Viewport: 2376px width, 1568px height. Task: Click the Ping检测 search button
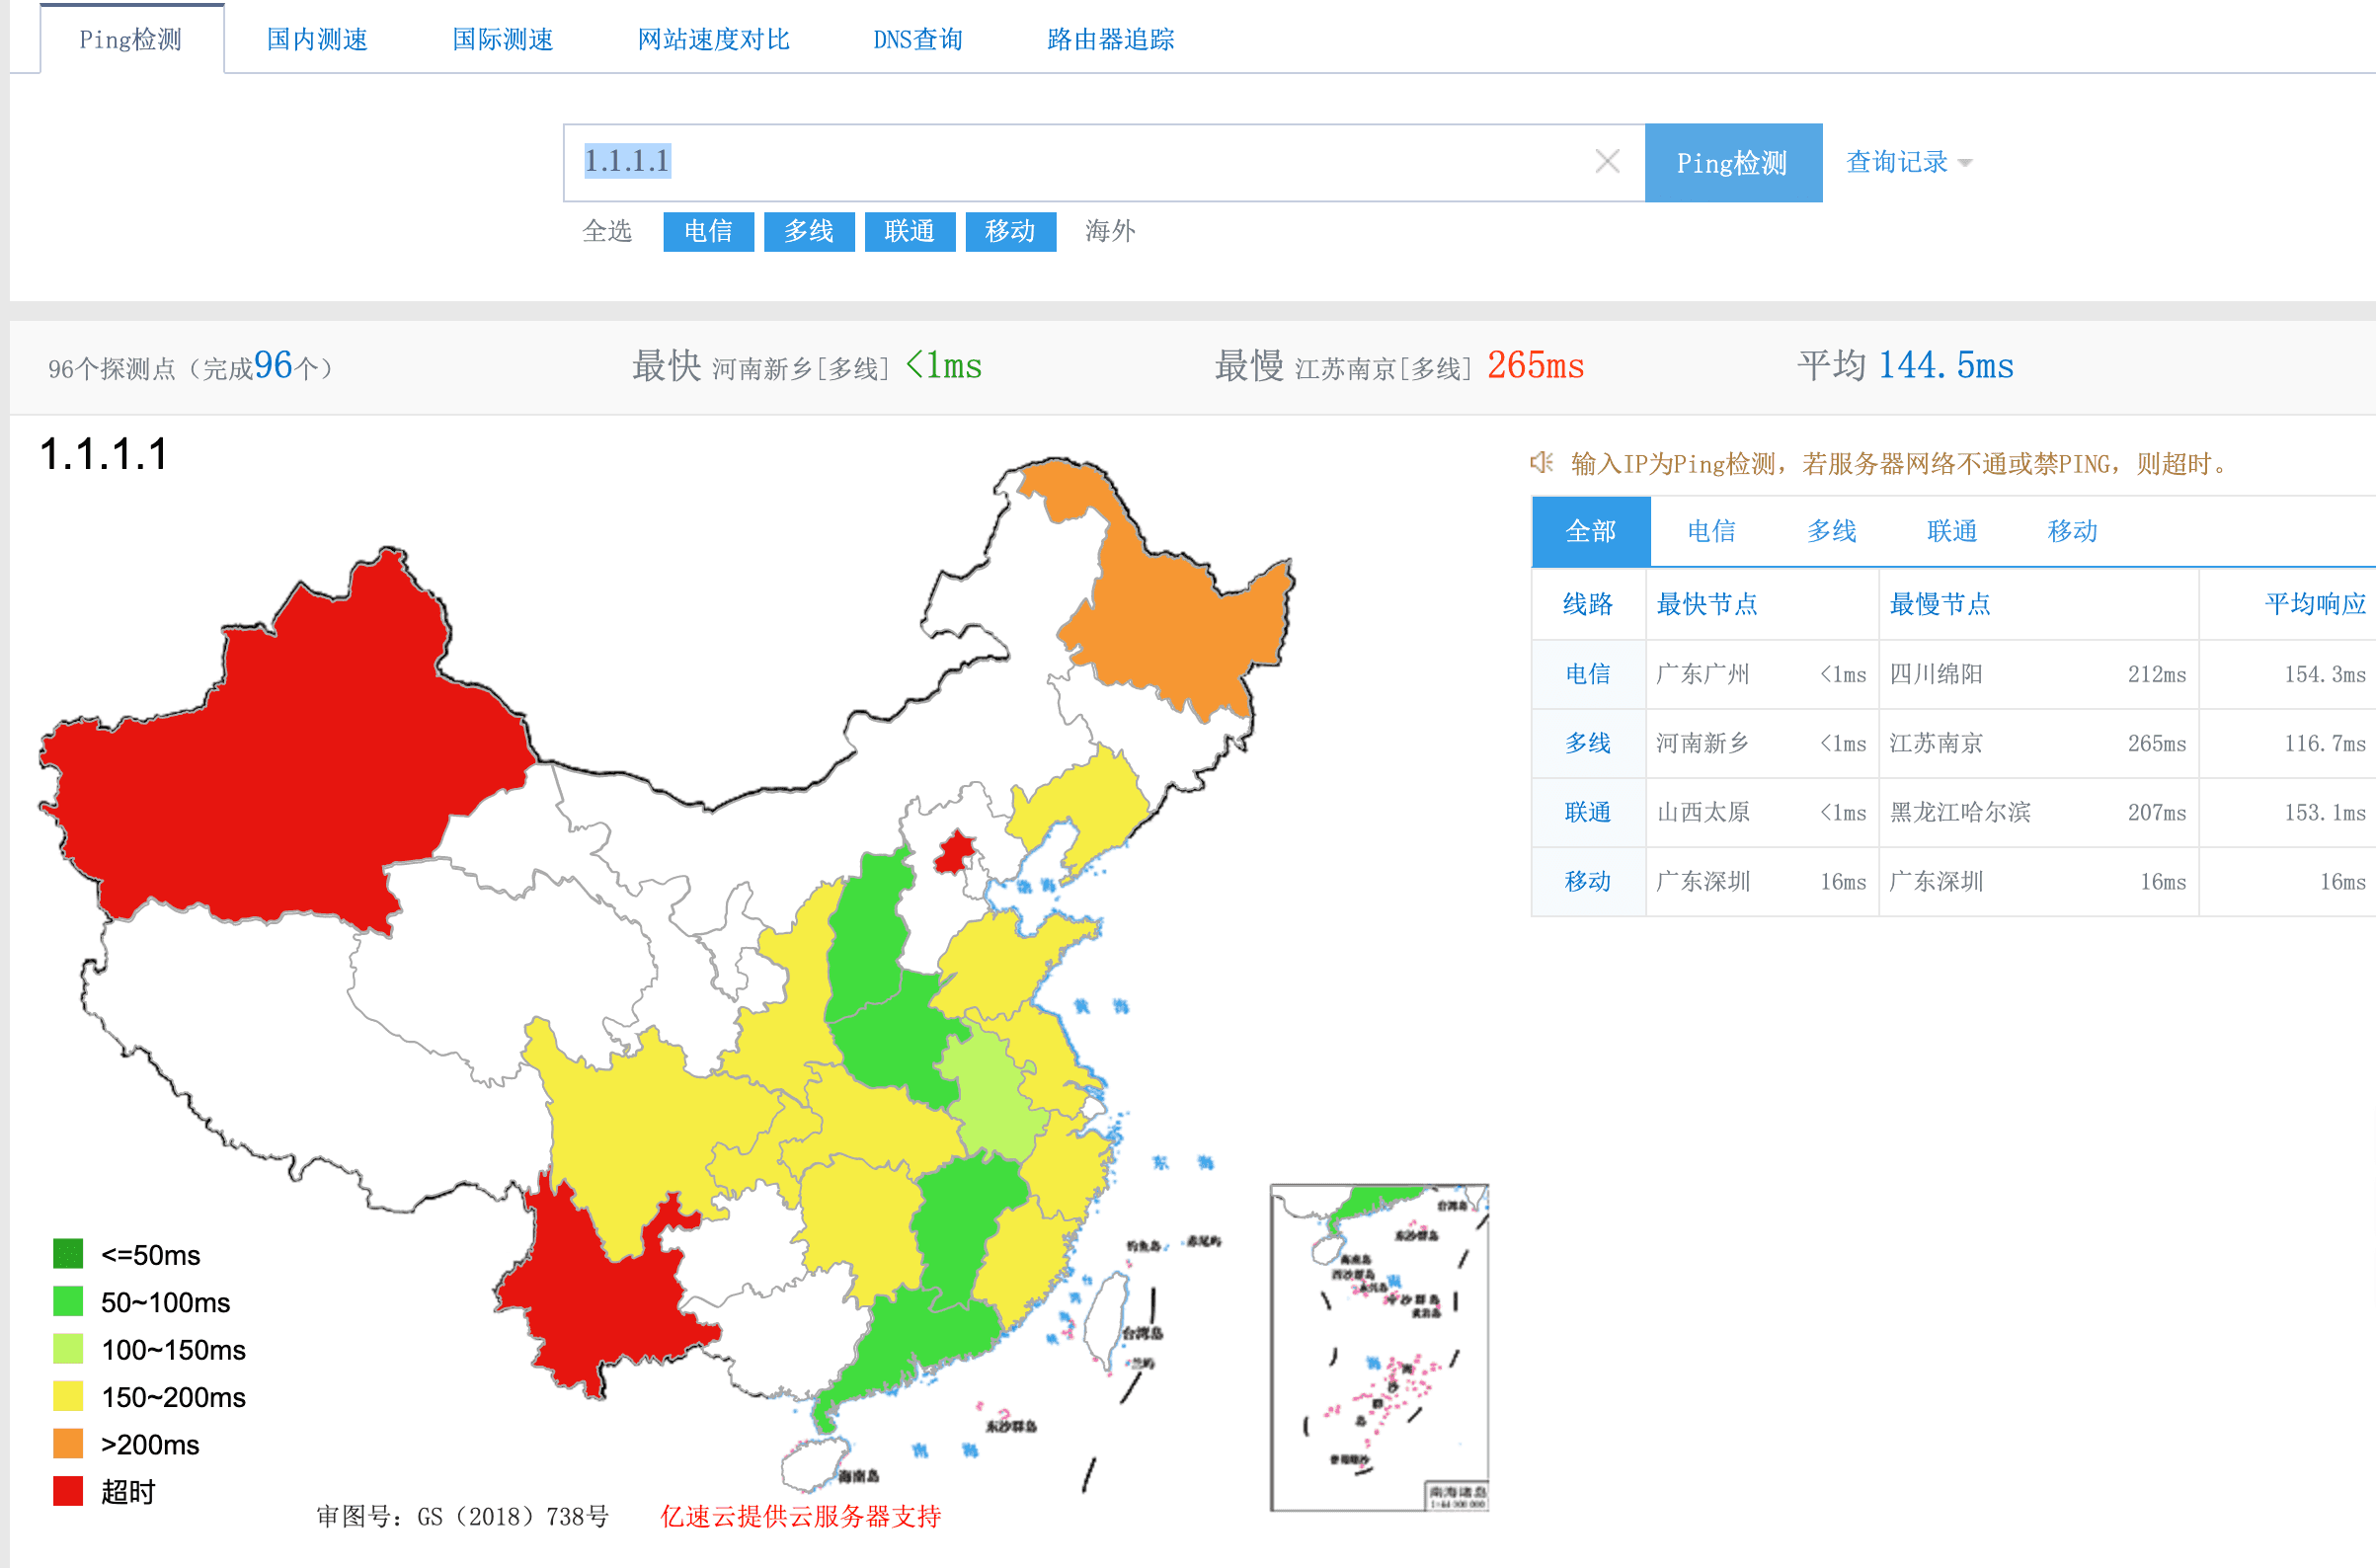point(1733,163)
